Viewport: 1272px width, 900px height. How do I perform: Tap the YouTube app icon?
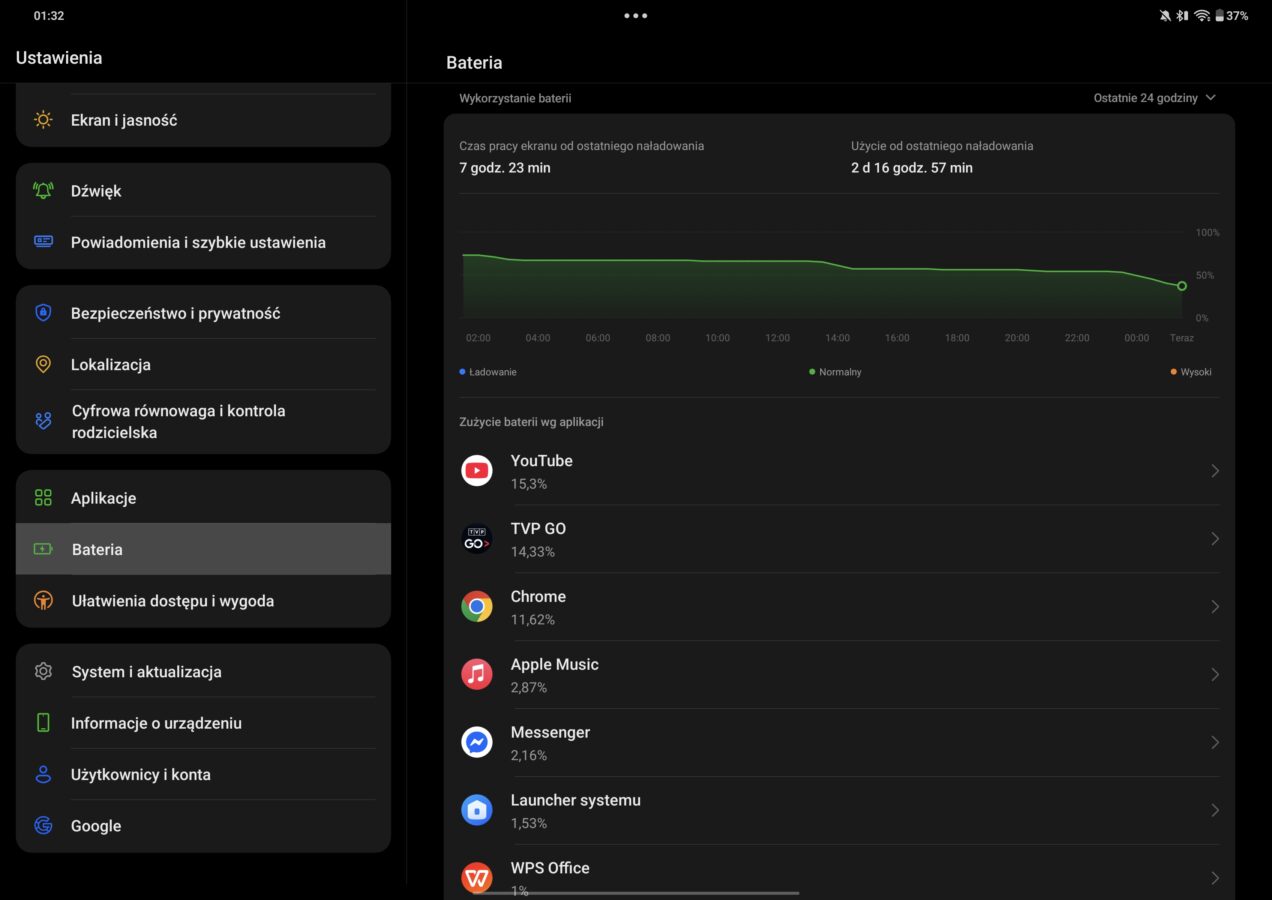tap(477, 470)
